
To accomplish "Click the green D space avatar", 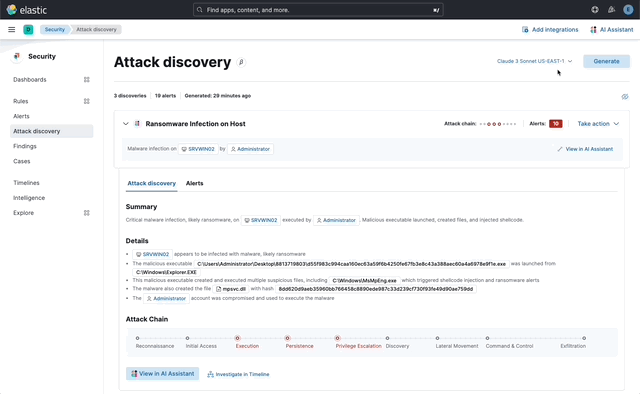I will pyautogui.click(x=28, y=29).
